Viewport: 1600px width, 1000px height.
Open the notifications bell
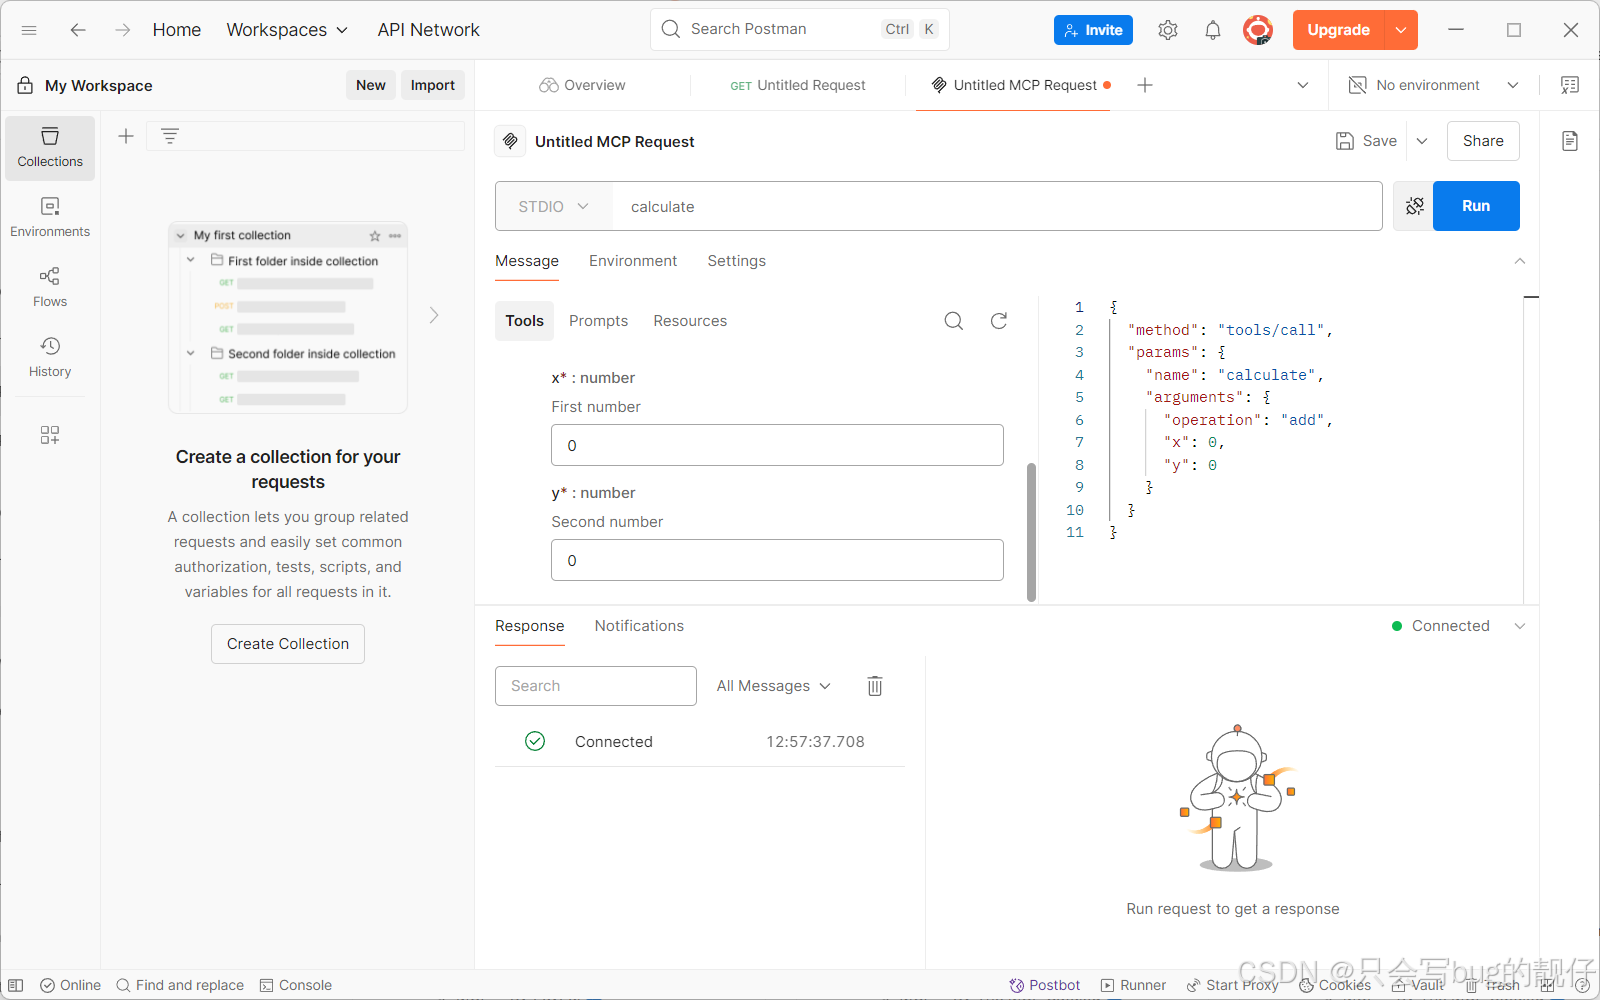1213,30
